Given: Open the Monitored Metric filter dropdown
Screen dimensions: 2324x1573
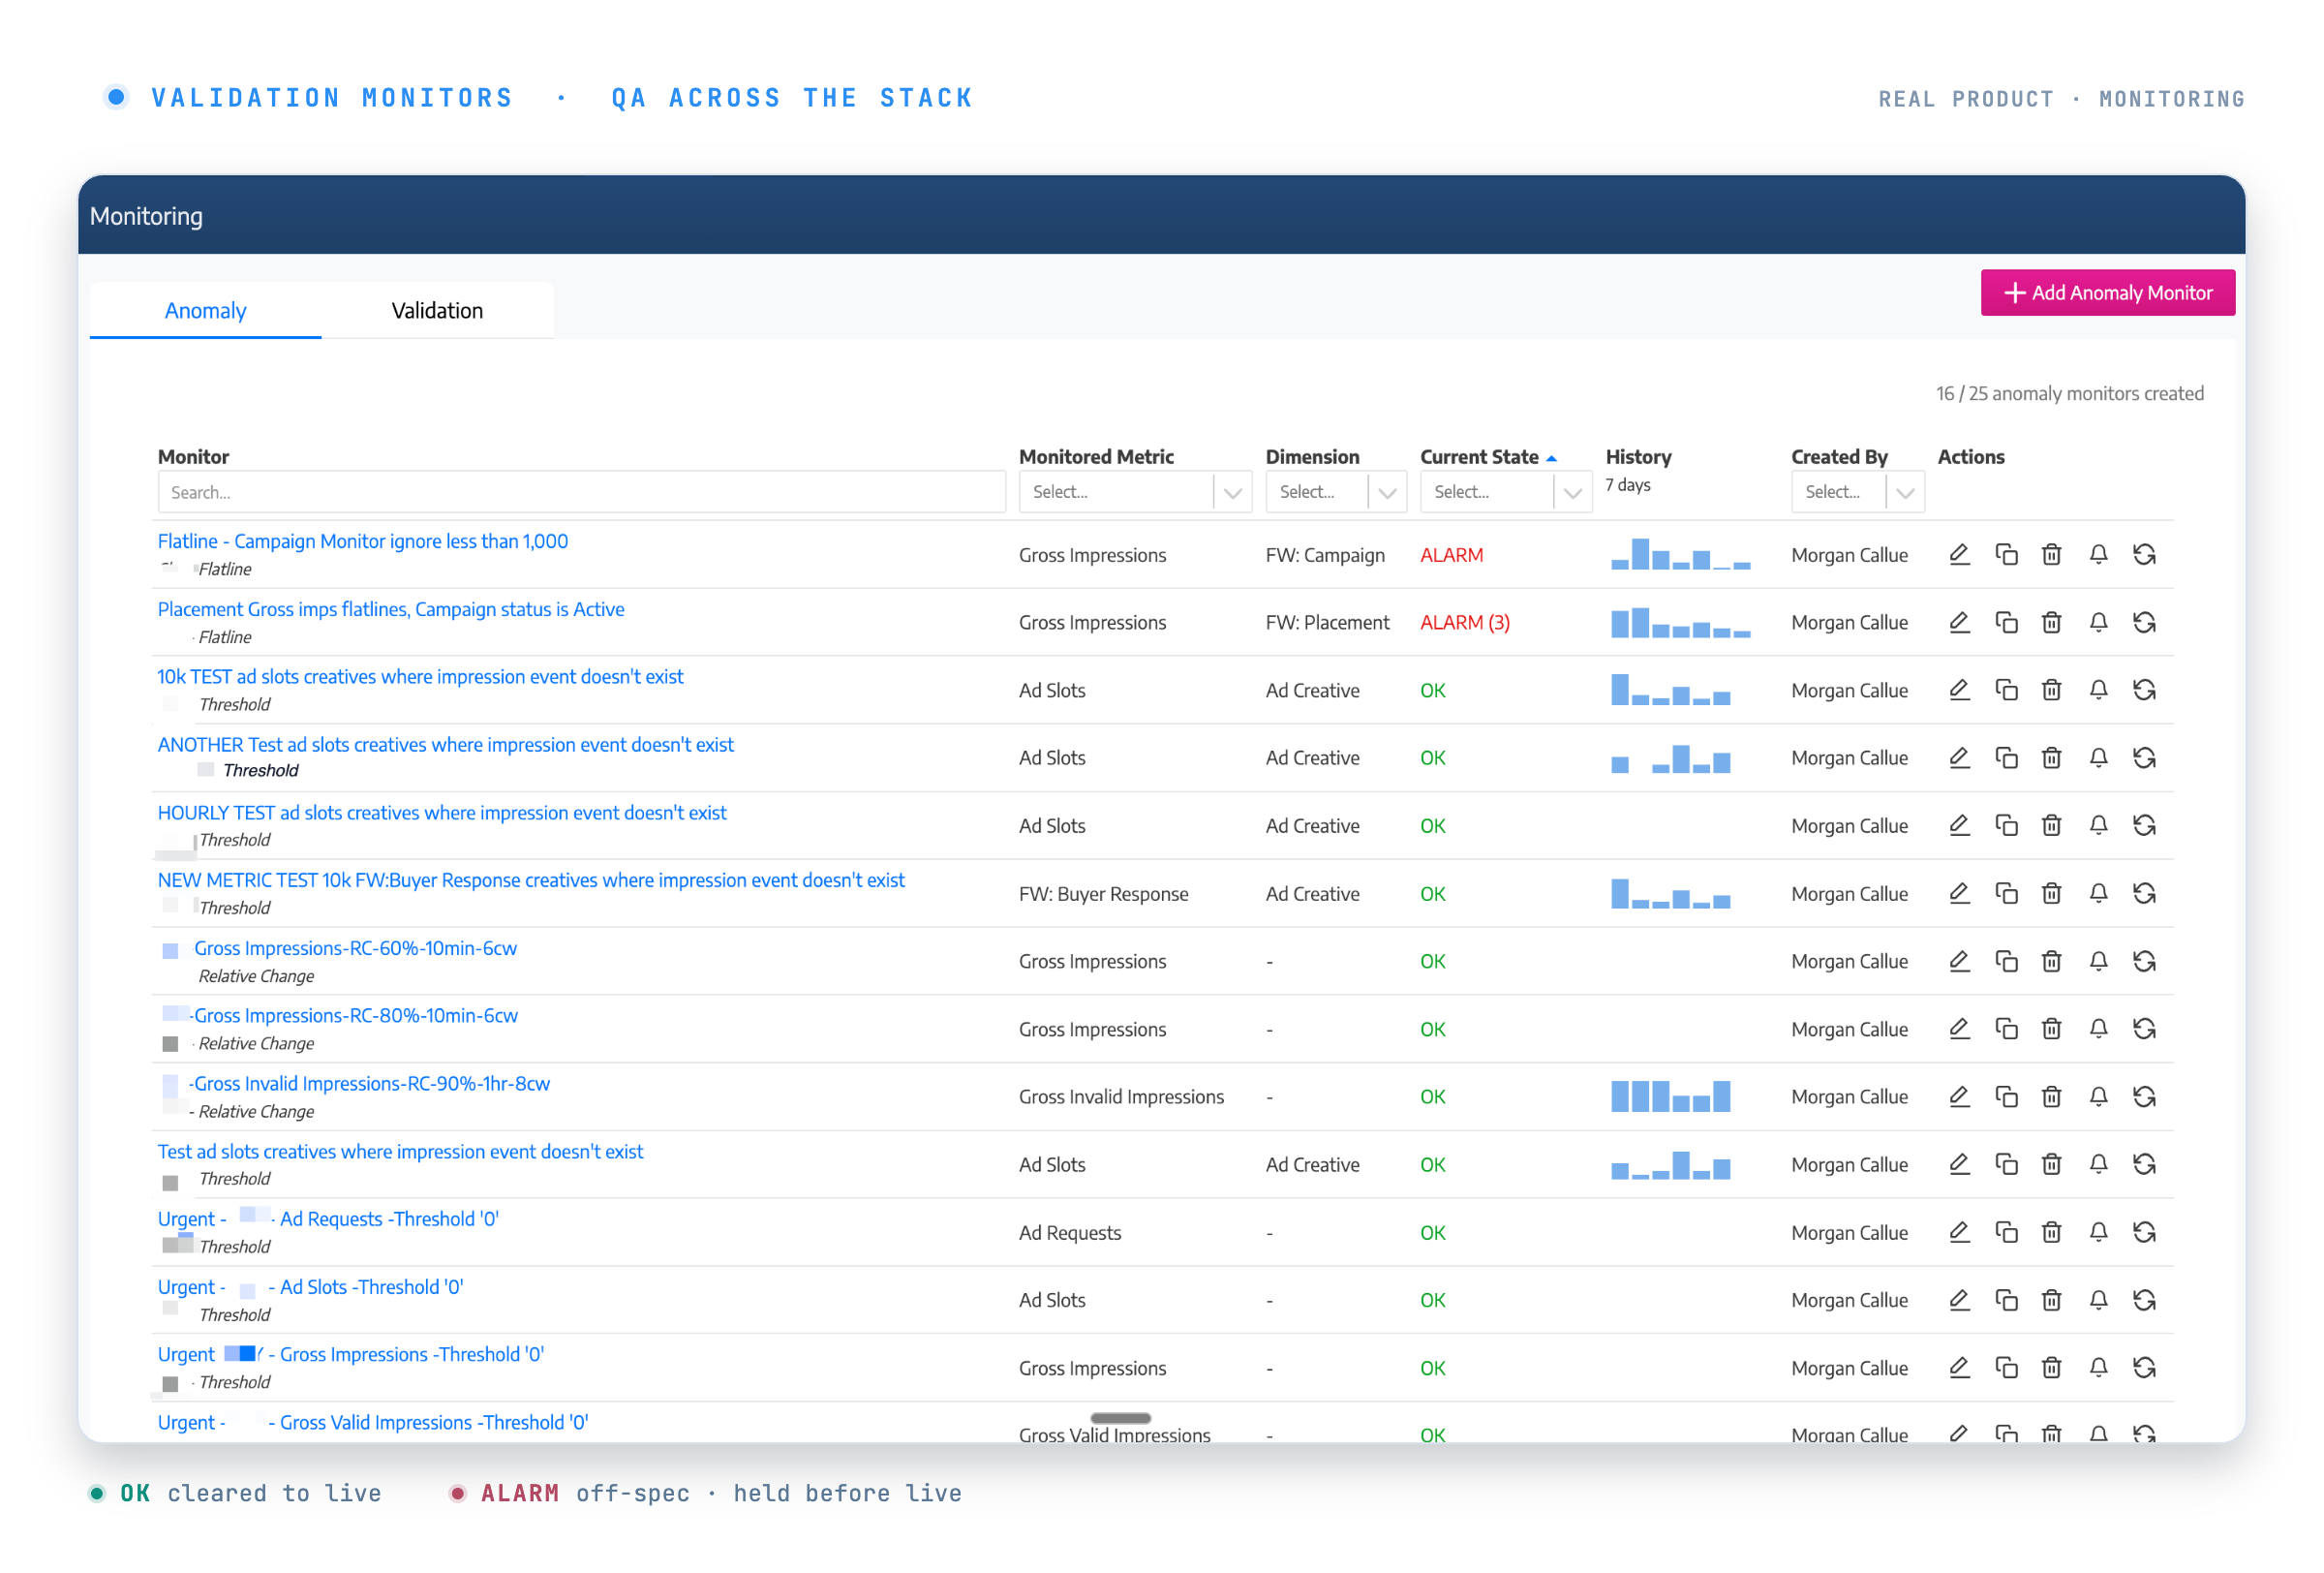Looking at the screenshot, I should 1135,492.
